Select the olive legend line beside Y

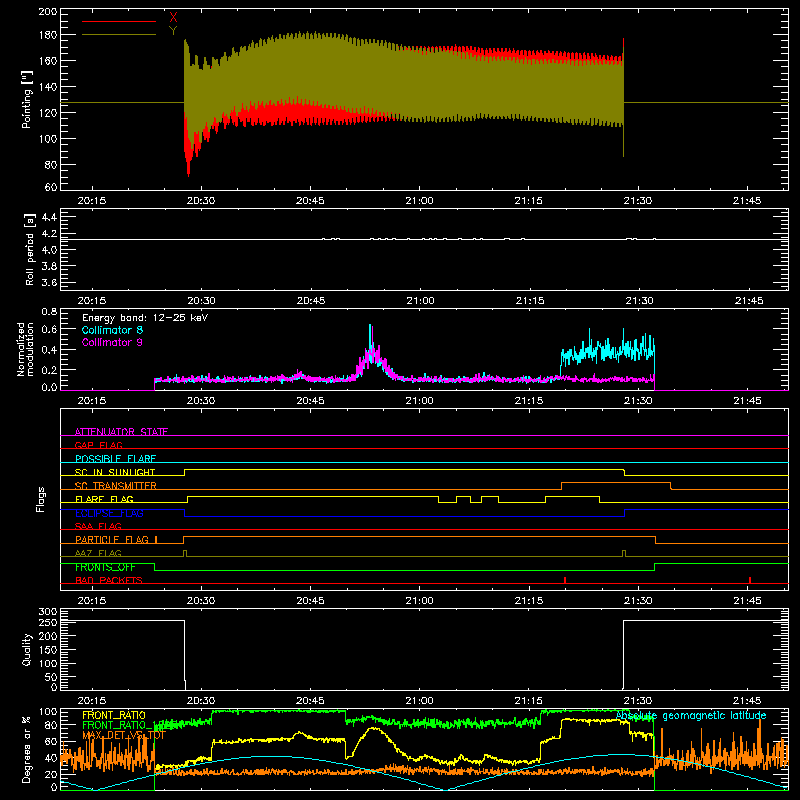(119, 34)
